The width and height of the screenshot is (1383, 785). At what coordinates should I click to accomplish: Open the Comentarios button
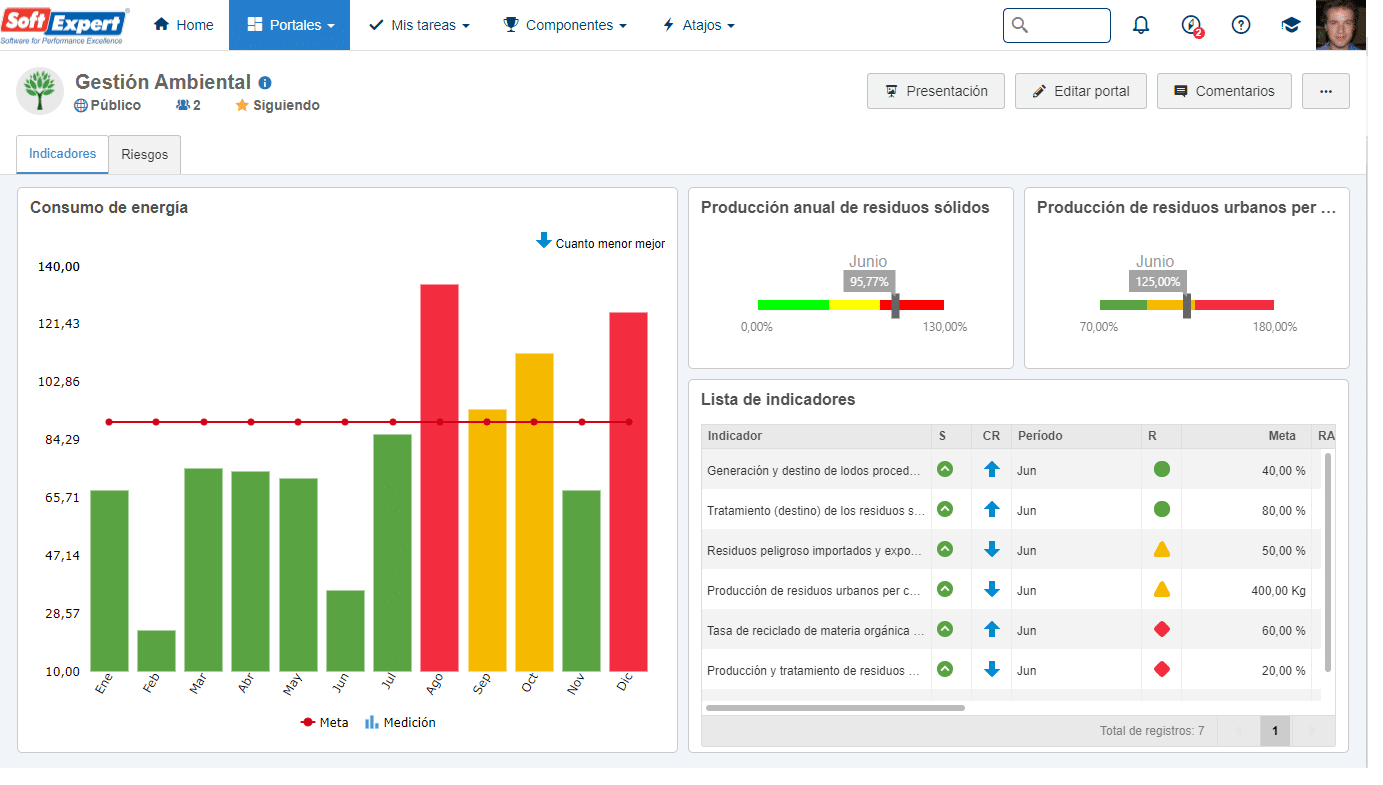coord(1224,91)
